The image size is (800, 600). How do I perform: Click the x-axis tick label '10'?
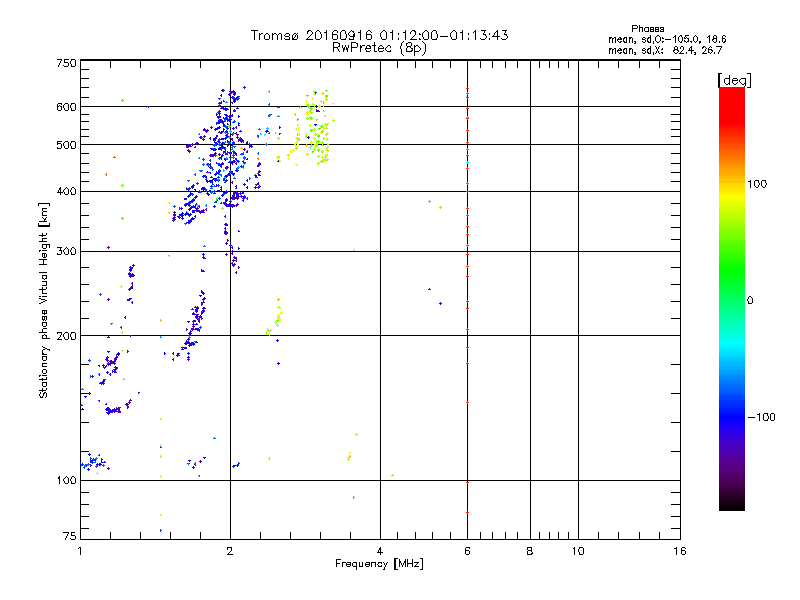[x=578, y=551]
